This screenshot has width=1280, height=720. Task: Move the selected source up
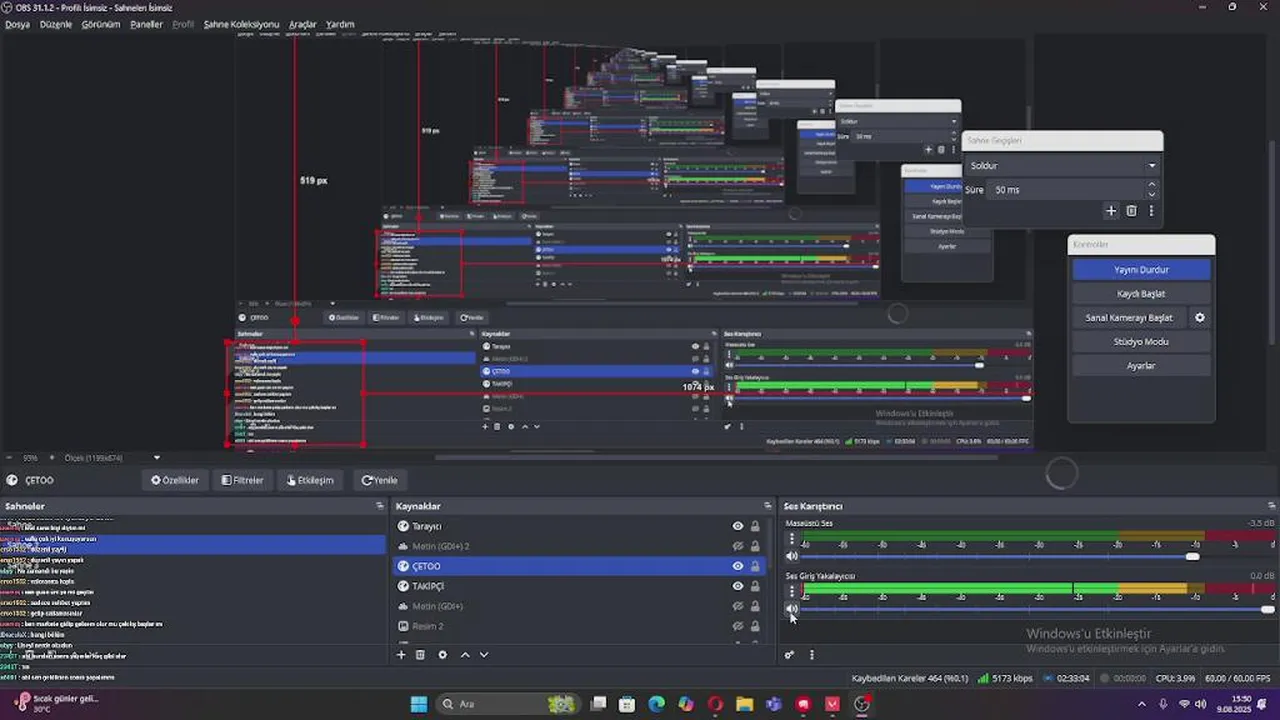(x=465, y=655)
